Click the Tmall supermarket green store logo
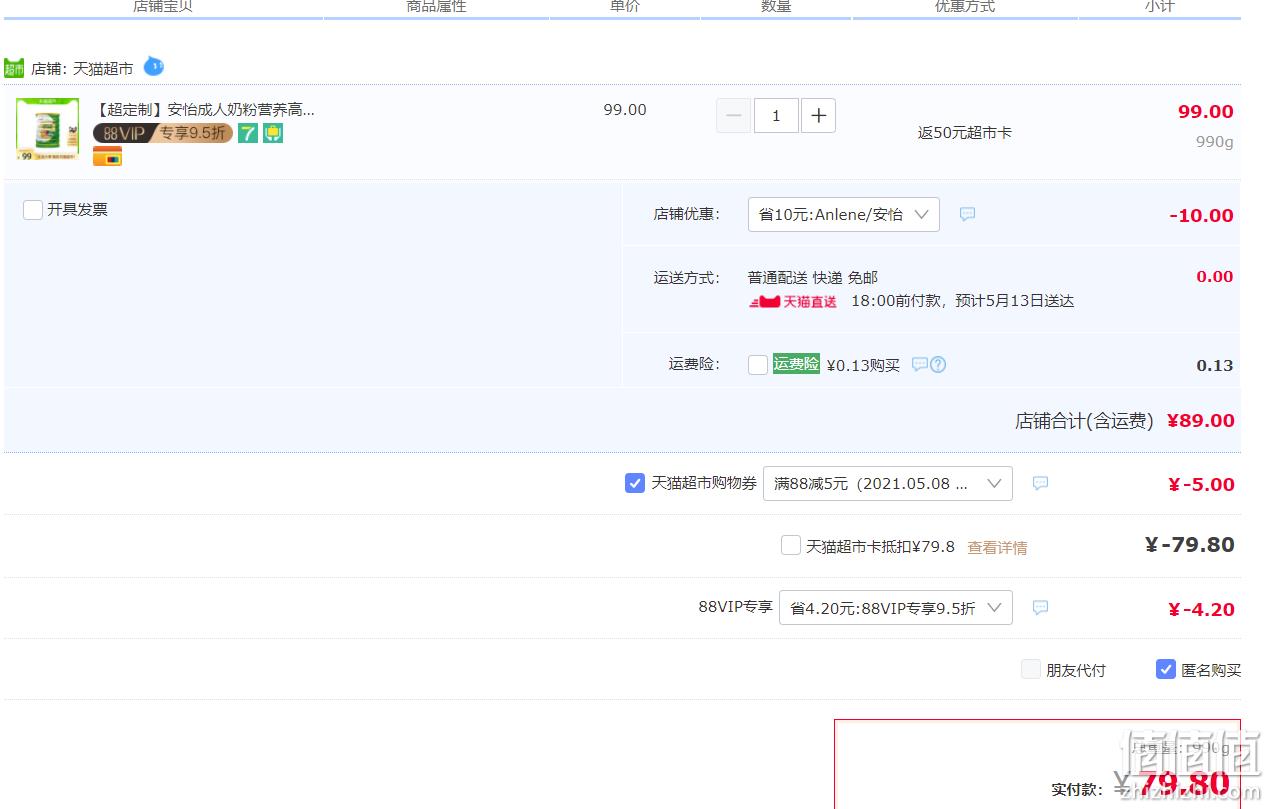This screenshot has height=809, width=1270. 14,68
